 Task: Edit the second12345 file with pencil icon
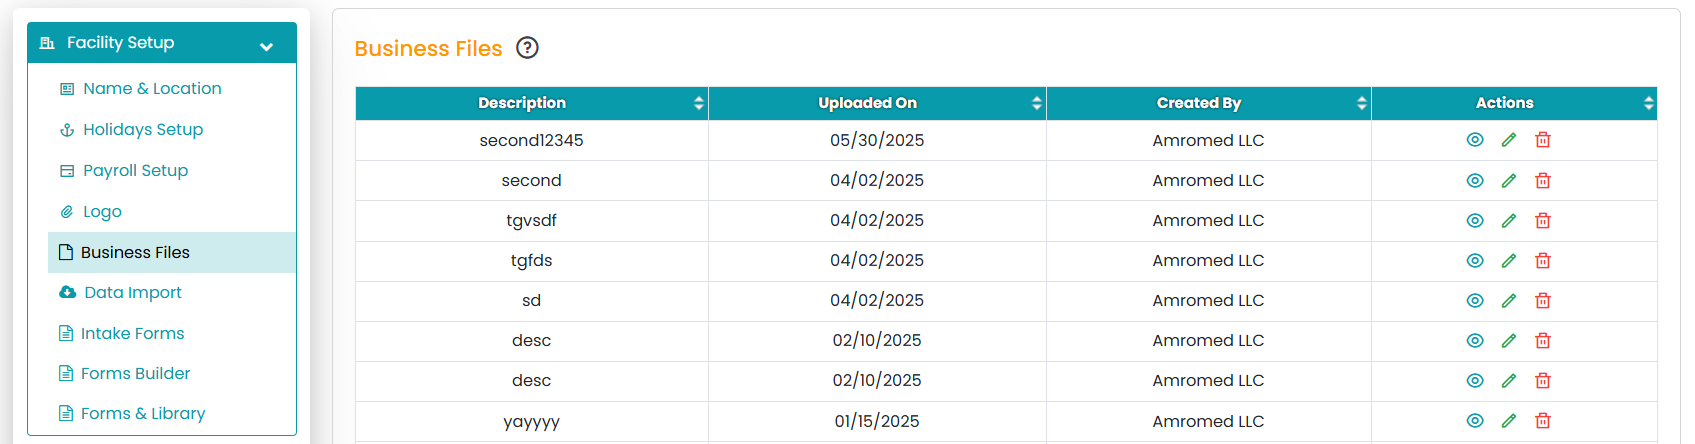1509,140
